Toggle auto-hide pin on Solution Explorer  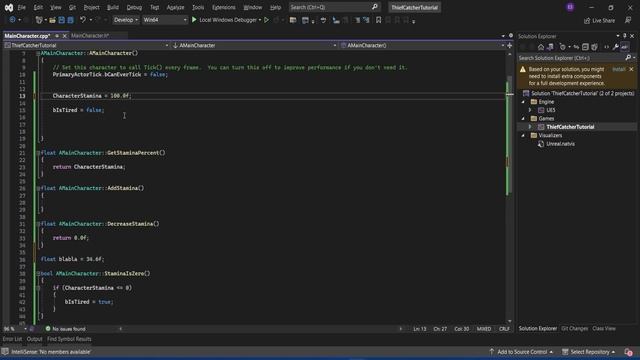pos(624,36)
